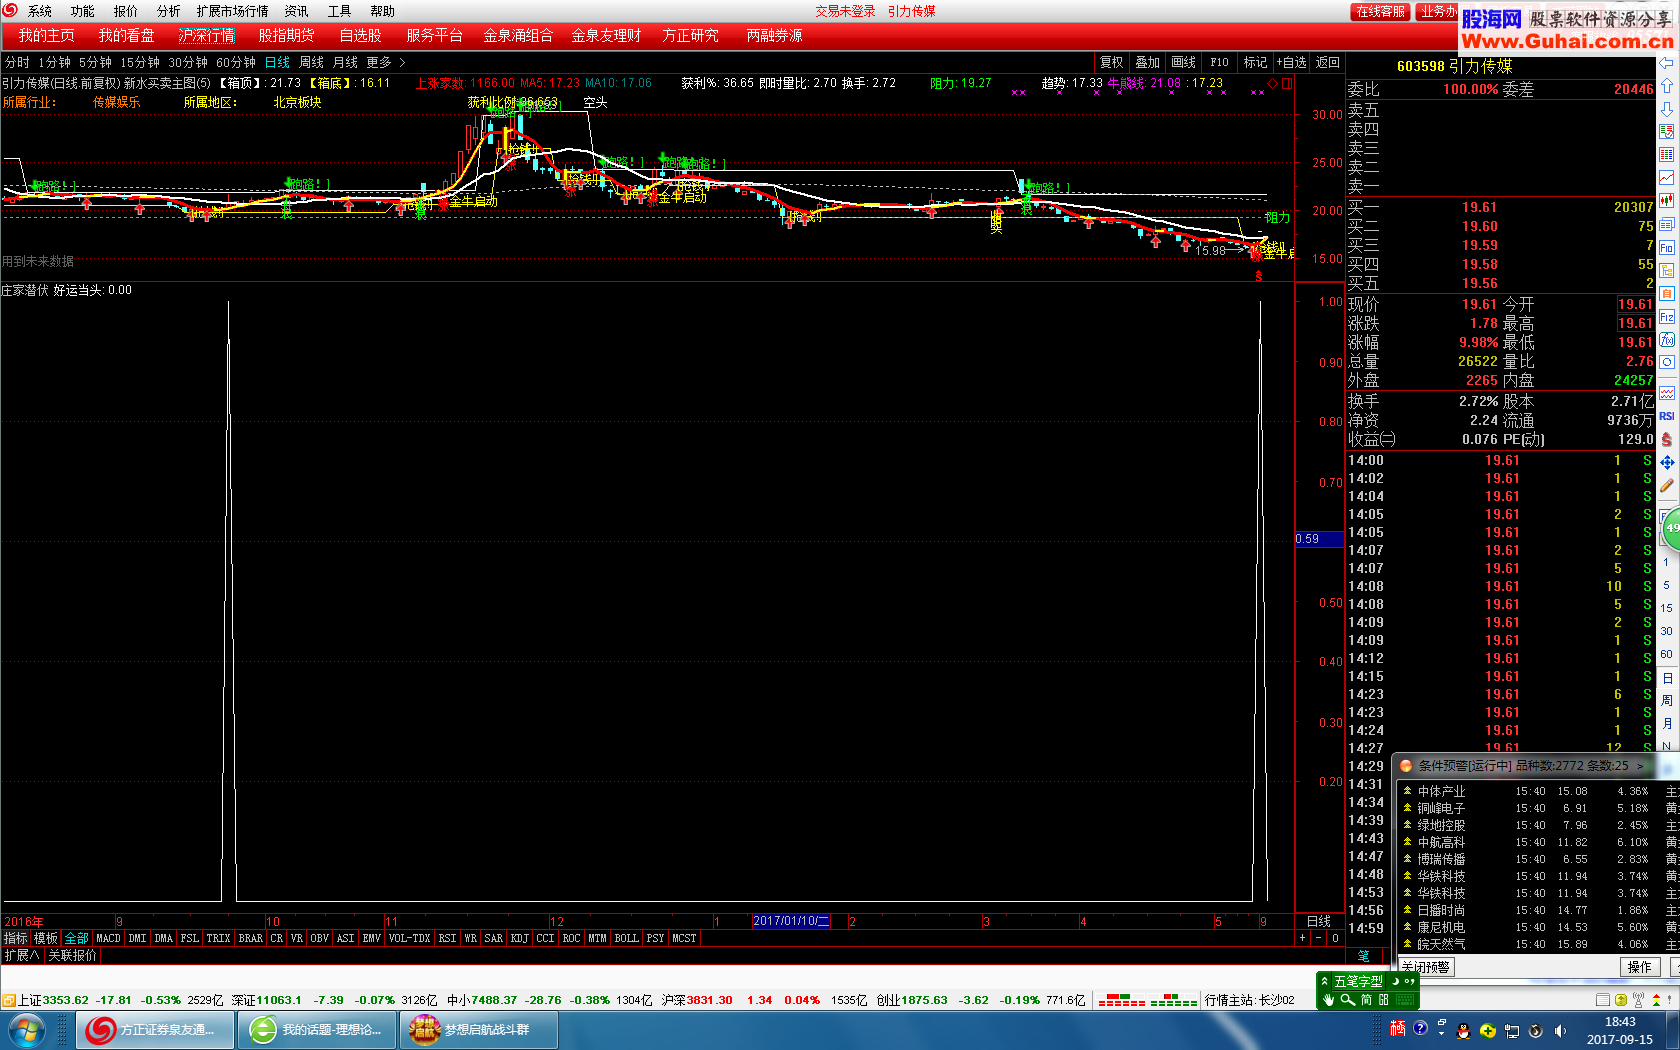Click the QQ penguin tray icon
Image resolution: width=1680 pixels, height=1050 pixels.
click(x=1464, y=1030)
